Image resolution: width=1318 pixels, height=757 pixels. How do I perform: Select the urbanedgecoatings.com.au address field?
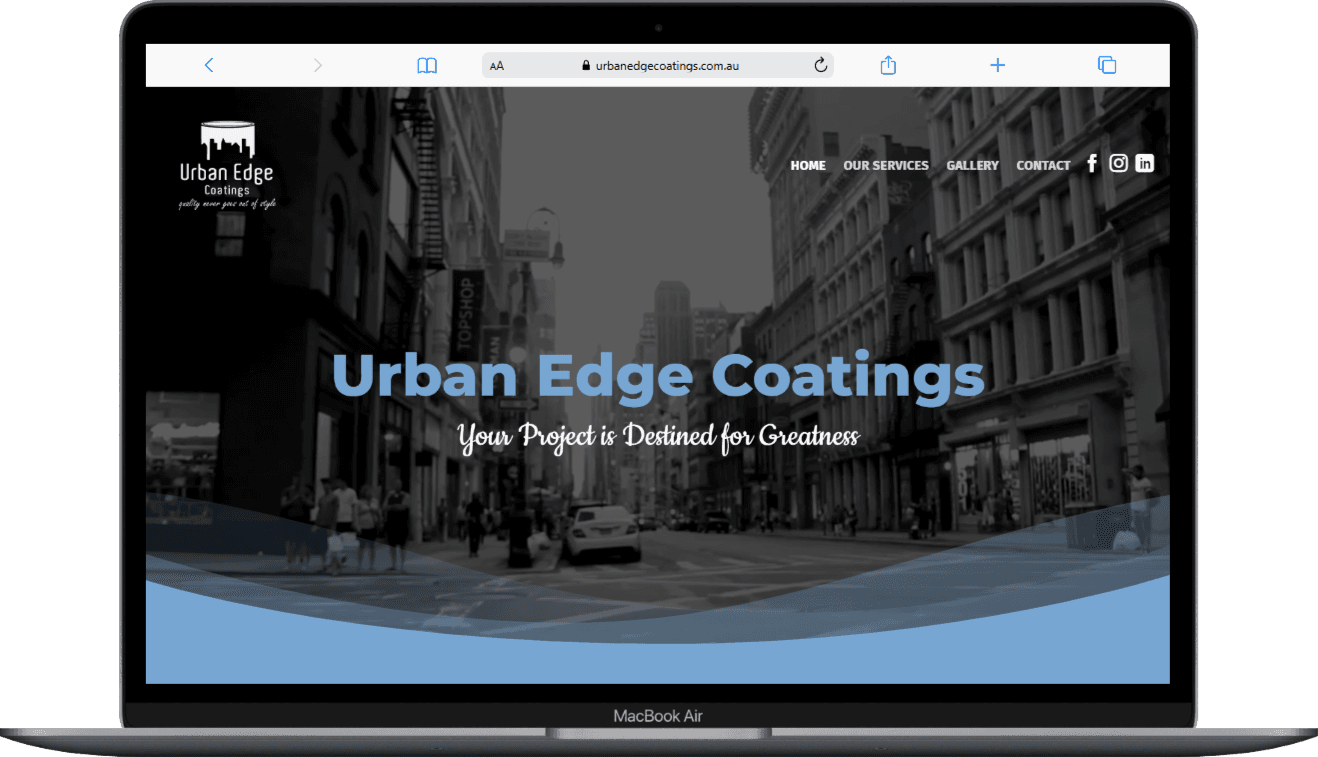coord(667,66)
